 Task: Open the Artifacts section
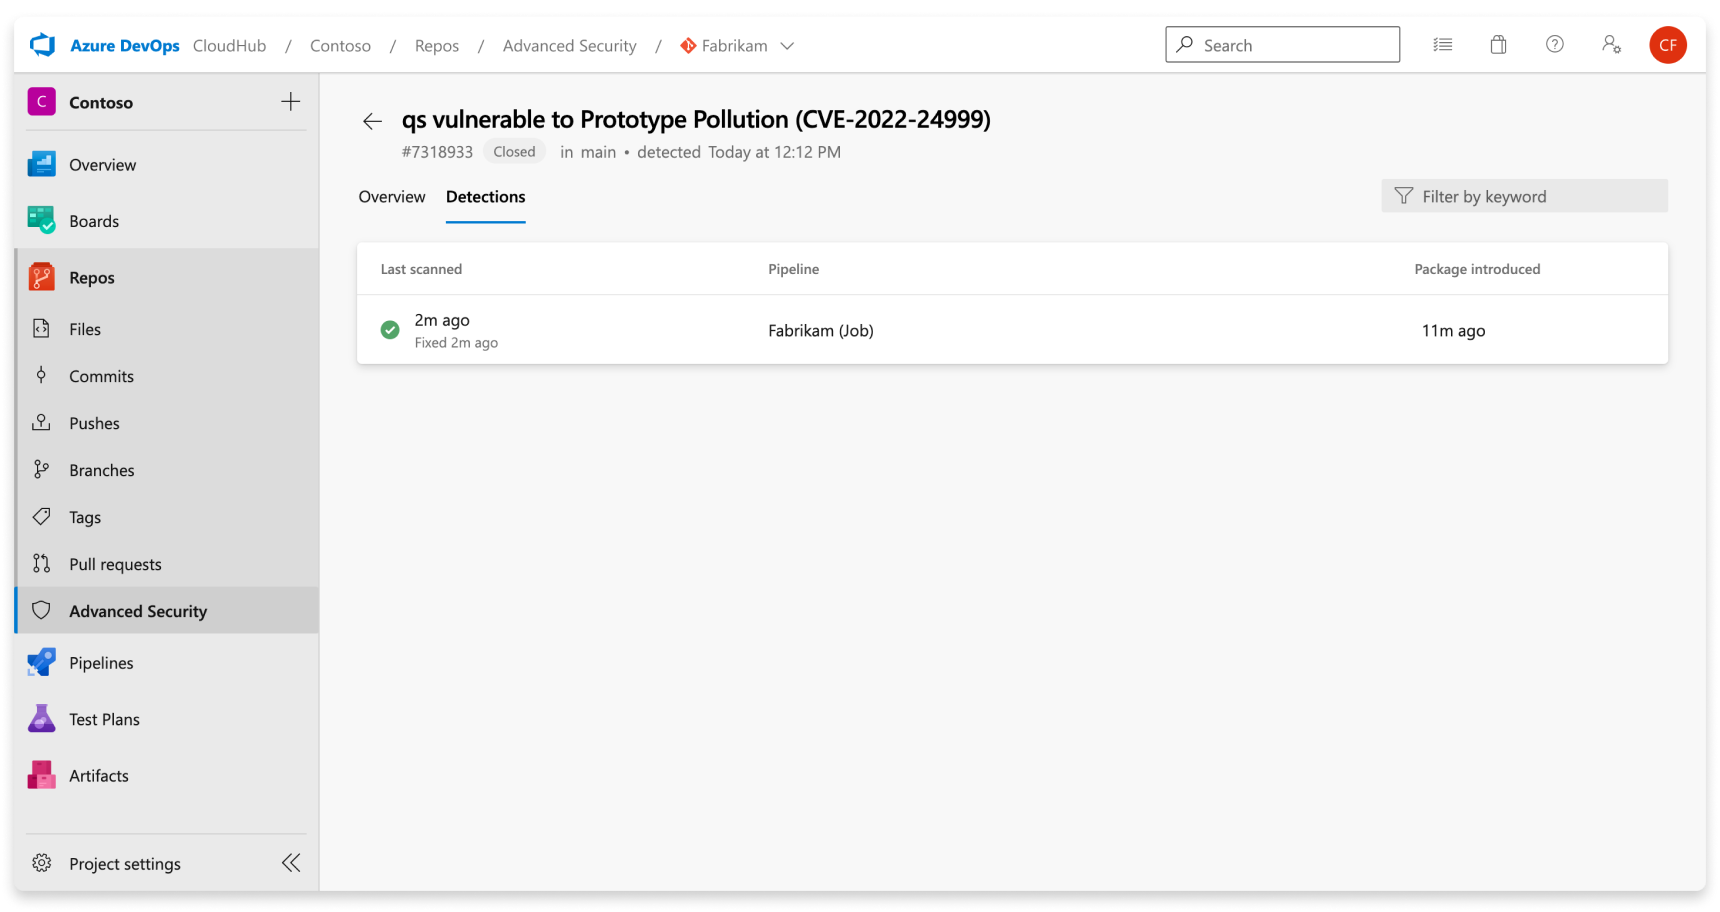click(x=98, y=775)
